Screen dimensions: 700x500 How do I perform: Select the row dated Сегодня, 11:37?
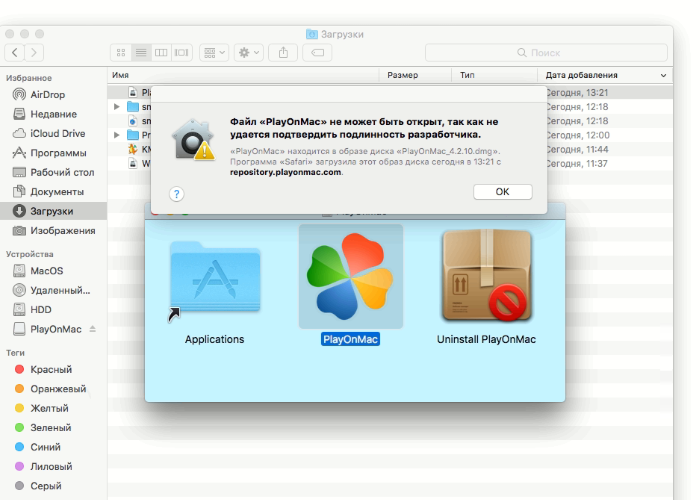(x=390, y=163)
